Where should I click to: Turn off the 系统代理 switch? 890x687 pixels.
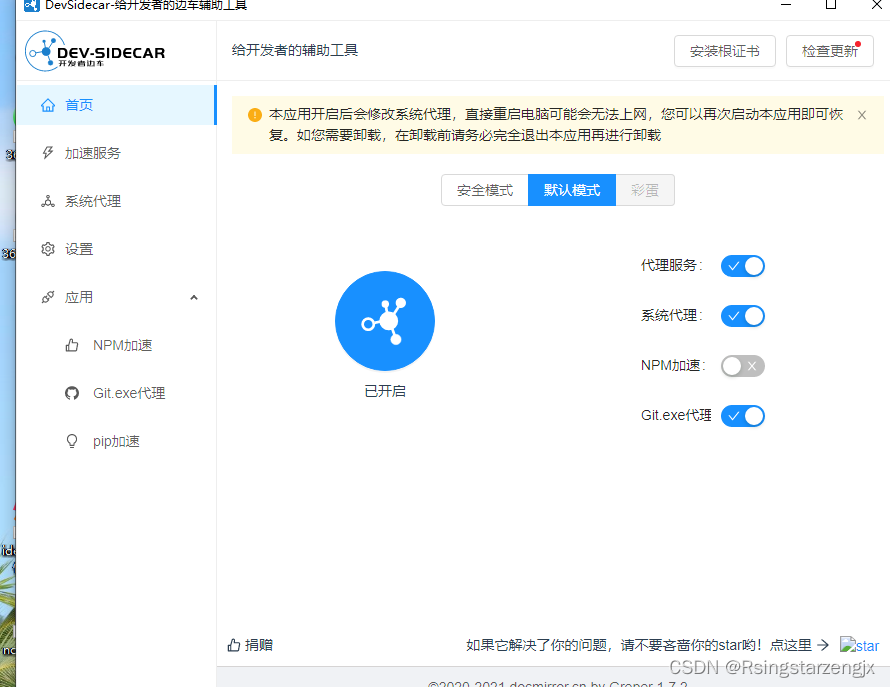(742, 315)
